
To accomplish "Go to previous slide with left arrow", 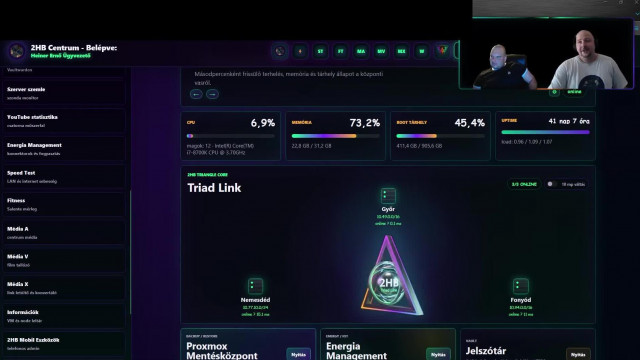I will click(196, 94).
